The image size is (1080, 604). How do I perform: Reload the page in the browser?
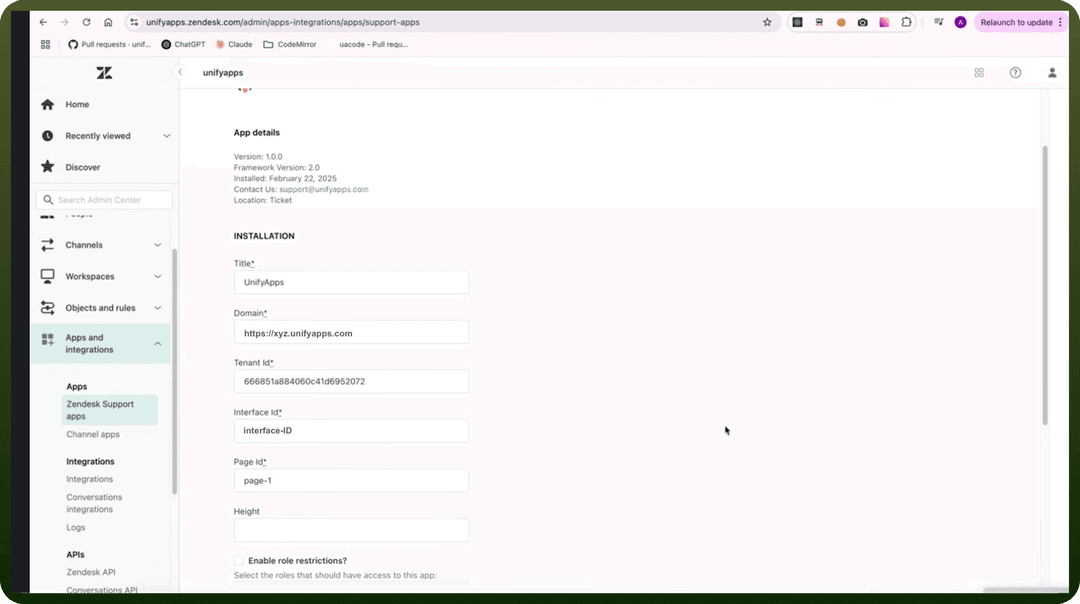[x=86, y=22]
